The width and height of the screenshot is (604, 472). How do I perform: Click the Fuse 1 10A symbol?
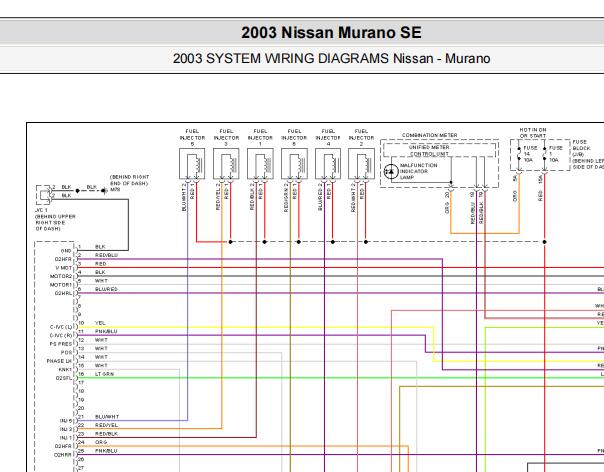(544, 154)
